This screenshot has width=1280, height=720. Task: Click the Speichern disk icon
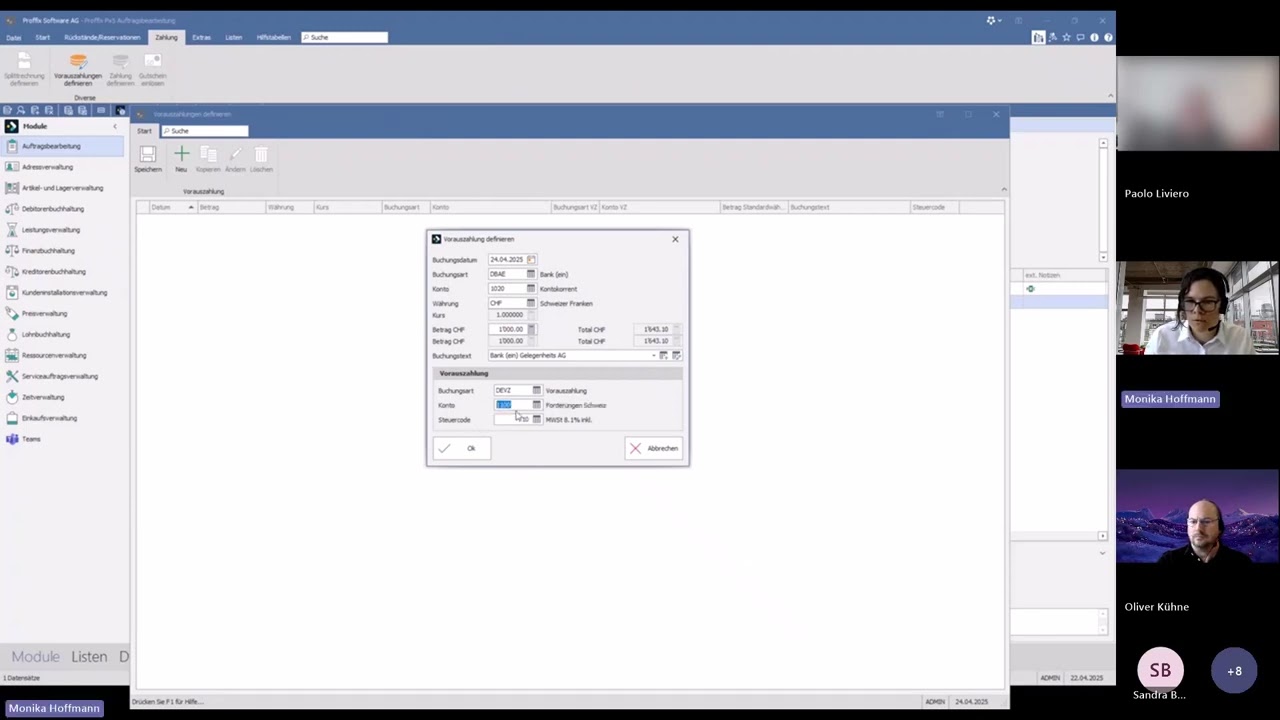click(147, 154)
